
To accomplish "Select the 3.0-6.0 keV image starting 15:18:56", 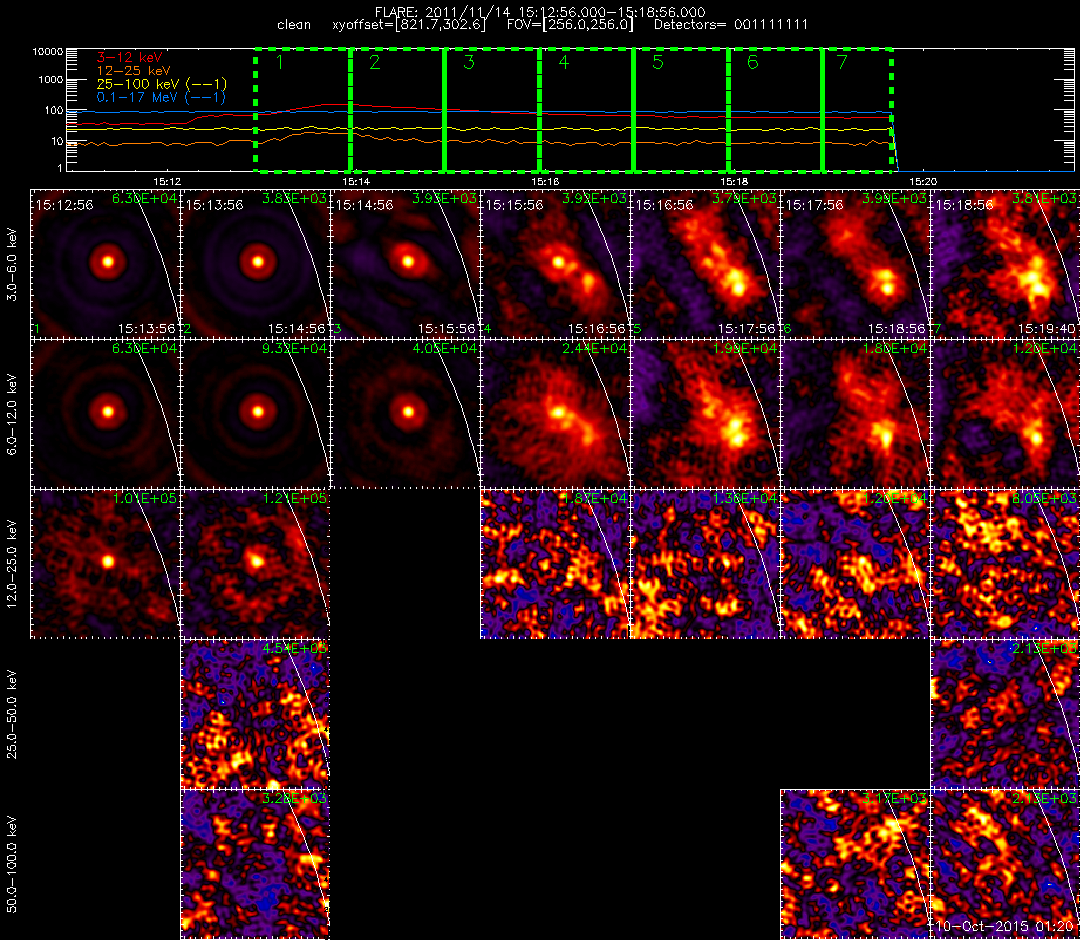I will [1005, 263].
